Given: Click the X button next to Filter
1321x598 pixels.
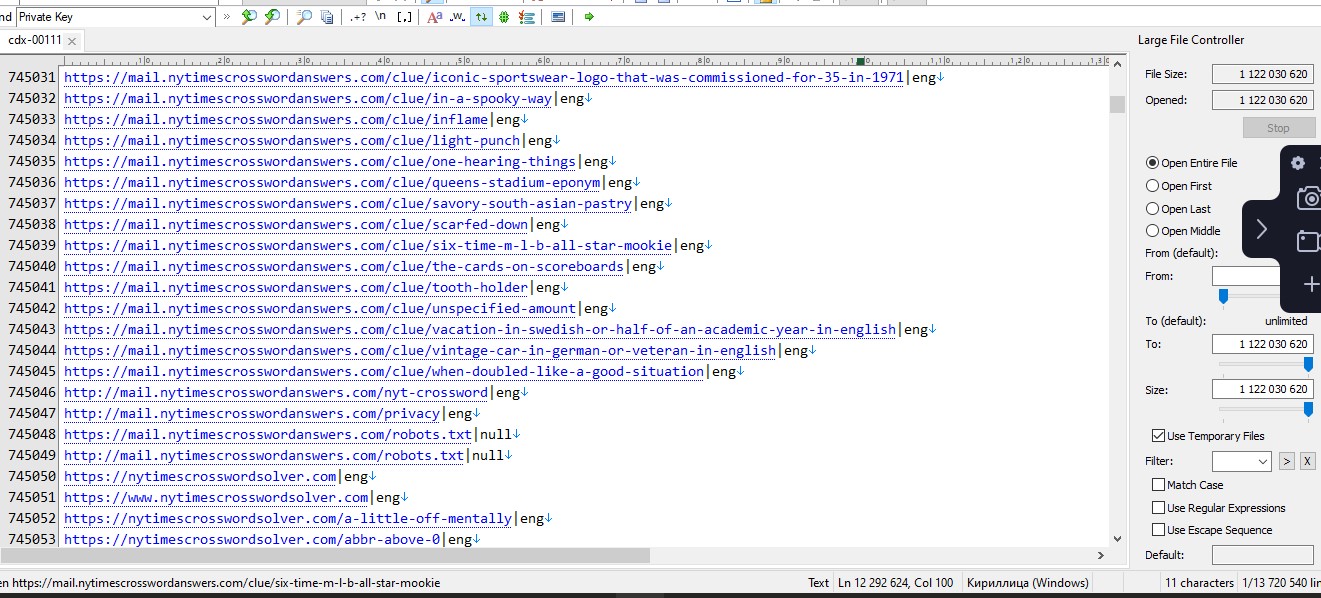Looking at the screenshot, I should (1307, 461).
